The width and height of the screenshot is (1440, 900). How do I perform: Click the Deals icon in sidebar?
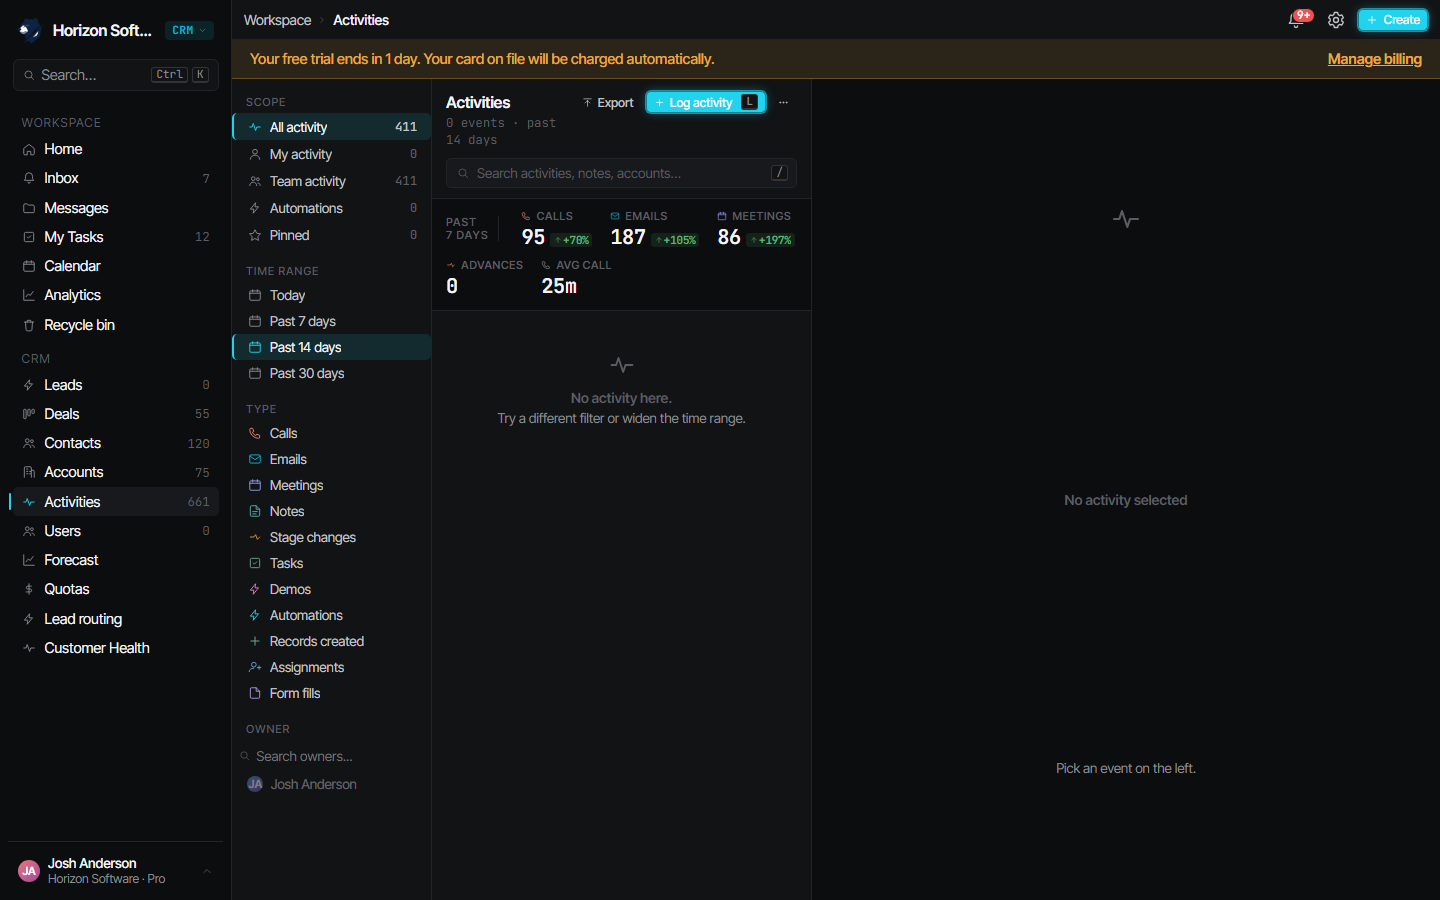[29, 414]
